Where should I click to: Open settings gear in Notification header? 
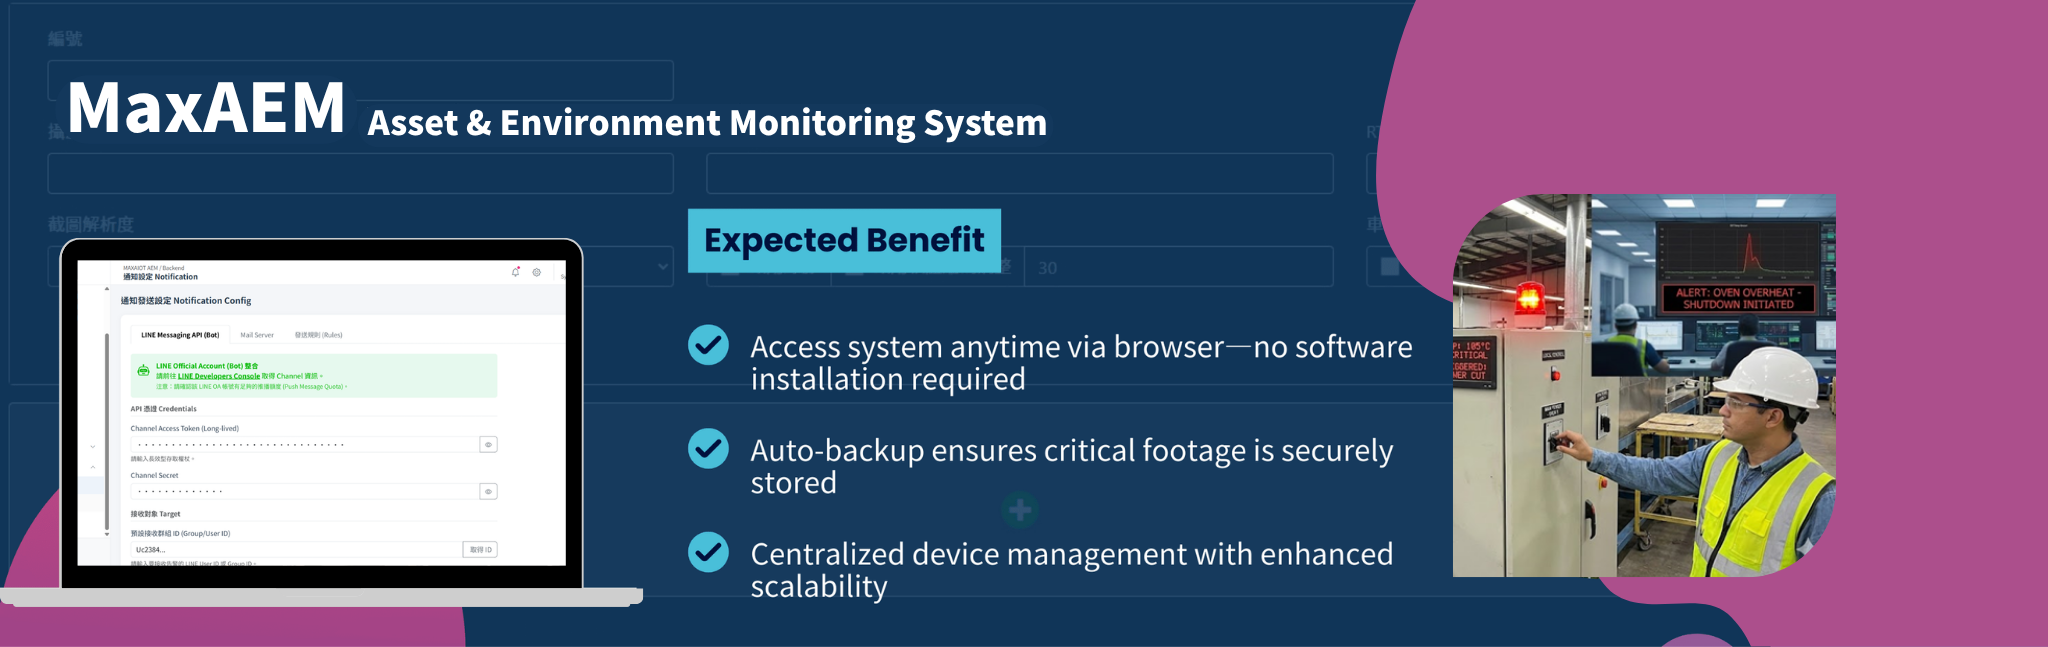pos(537,272)
